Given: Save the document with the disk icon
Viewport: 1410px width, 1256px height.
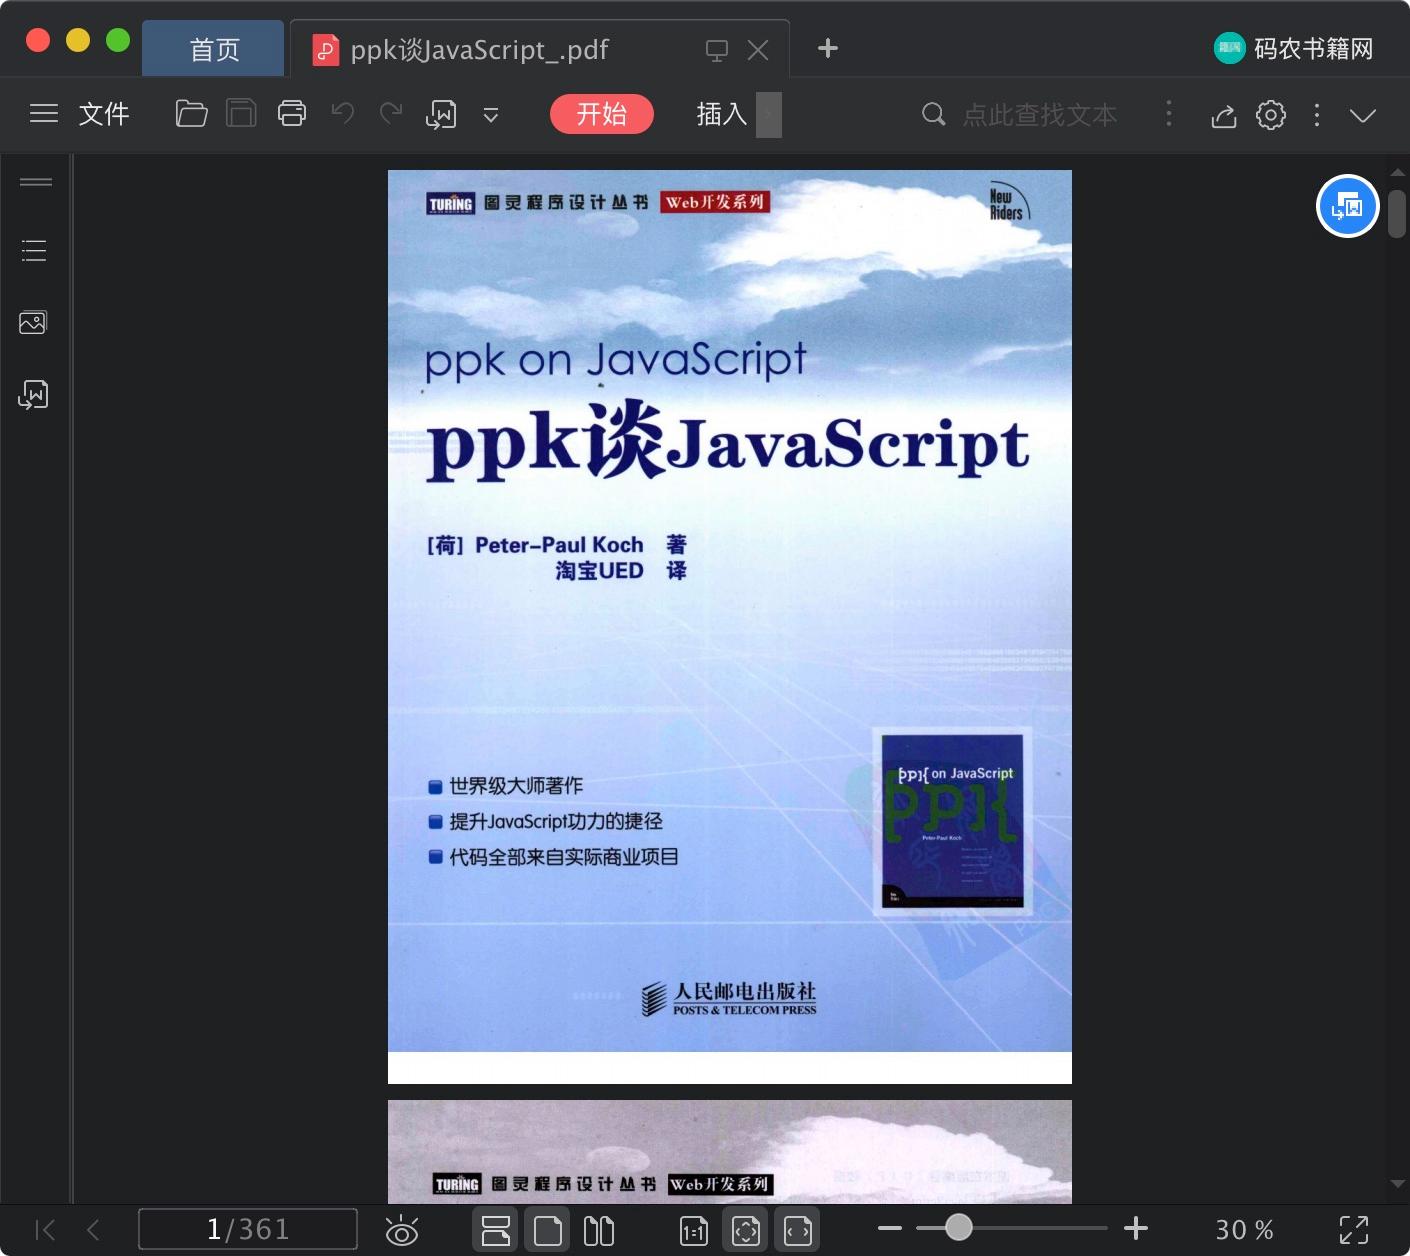Looking at the screenshot, I should tap(241, 114).
